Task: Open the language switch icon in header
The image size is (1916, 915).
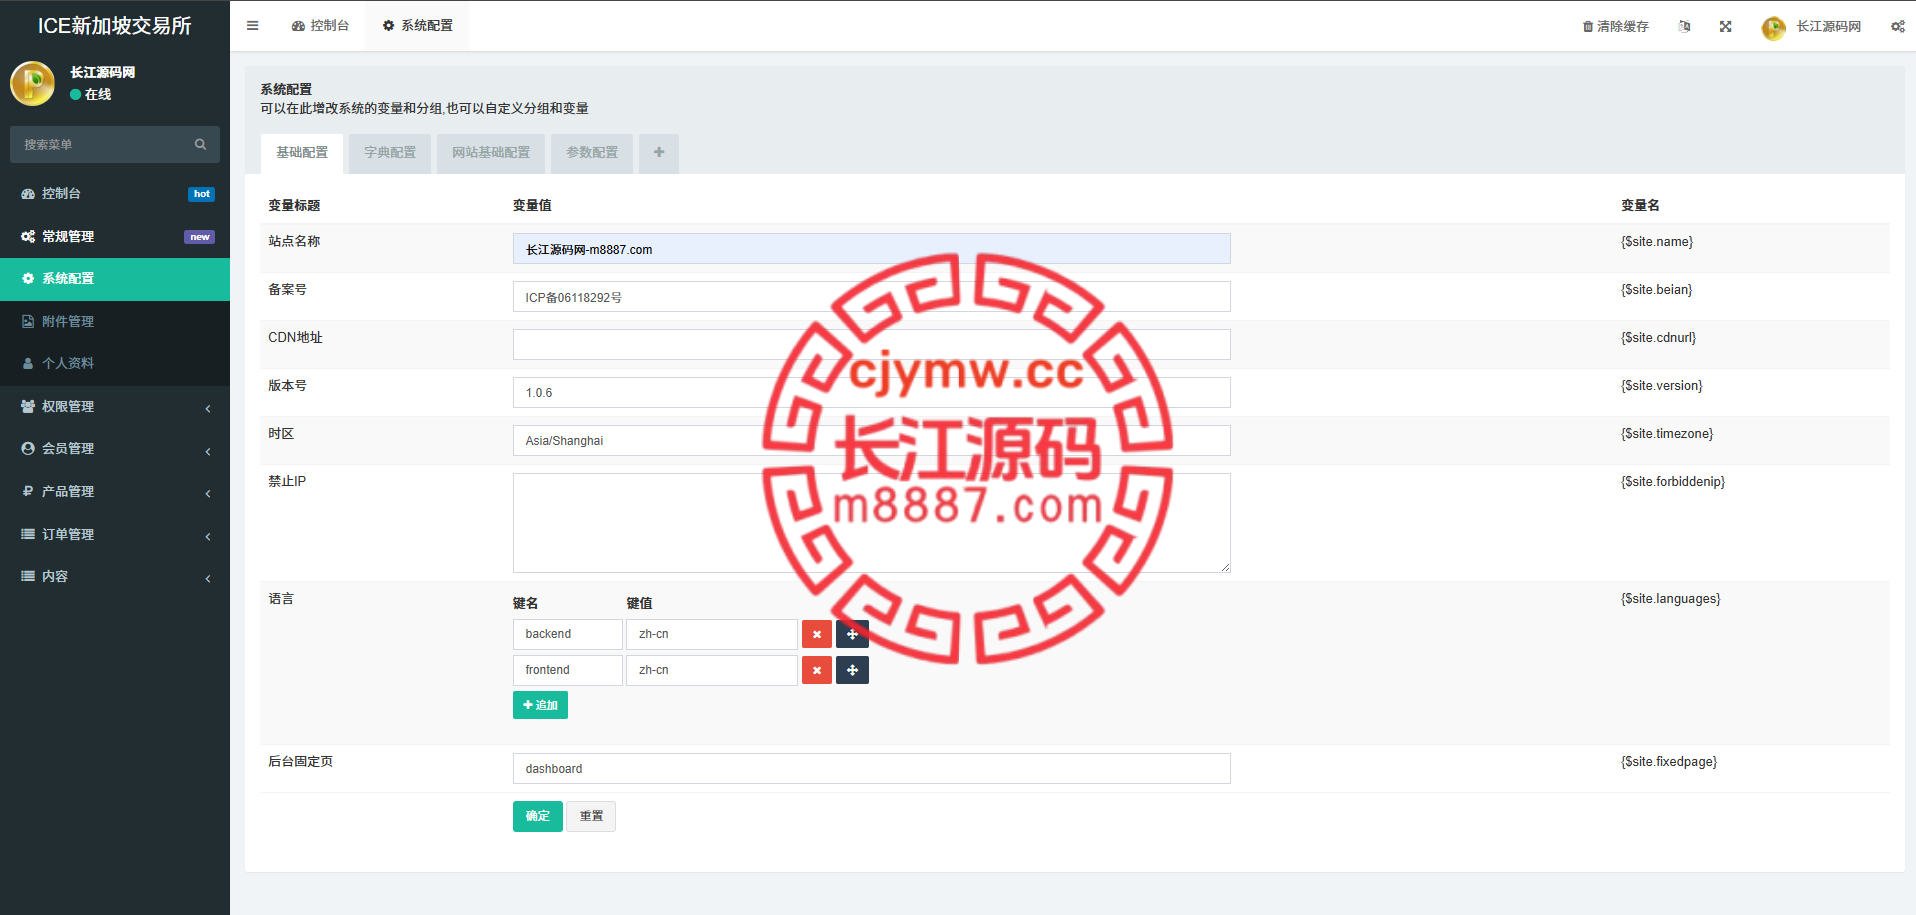Action: tap(1684, 26)
